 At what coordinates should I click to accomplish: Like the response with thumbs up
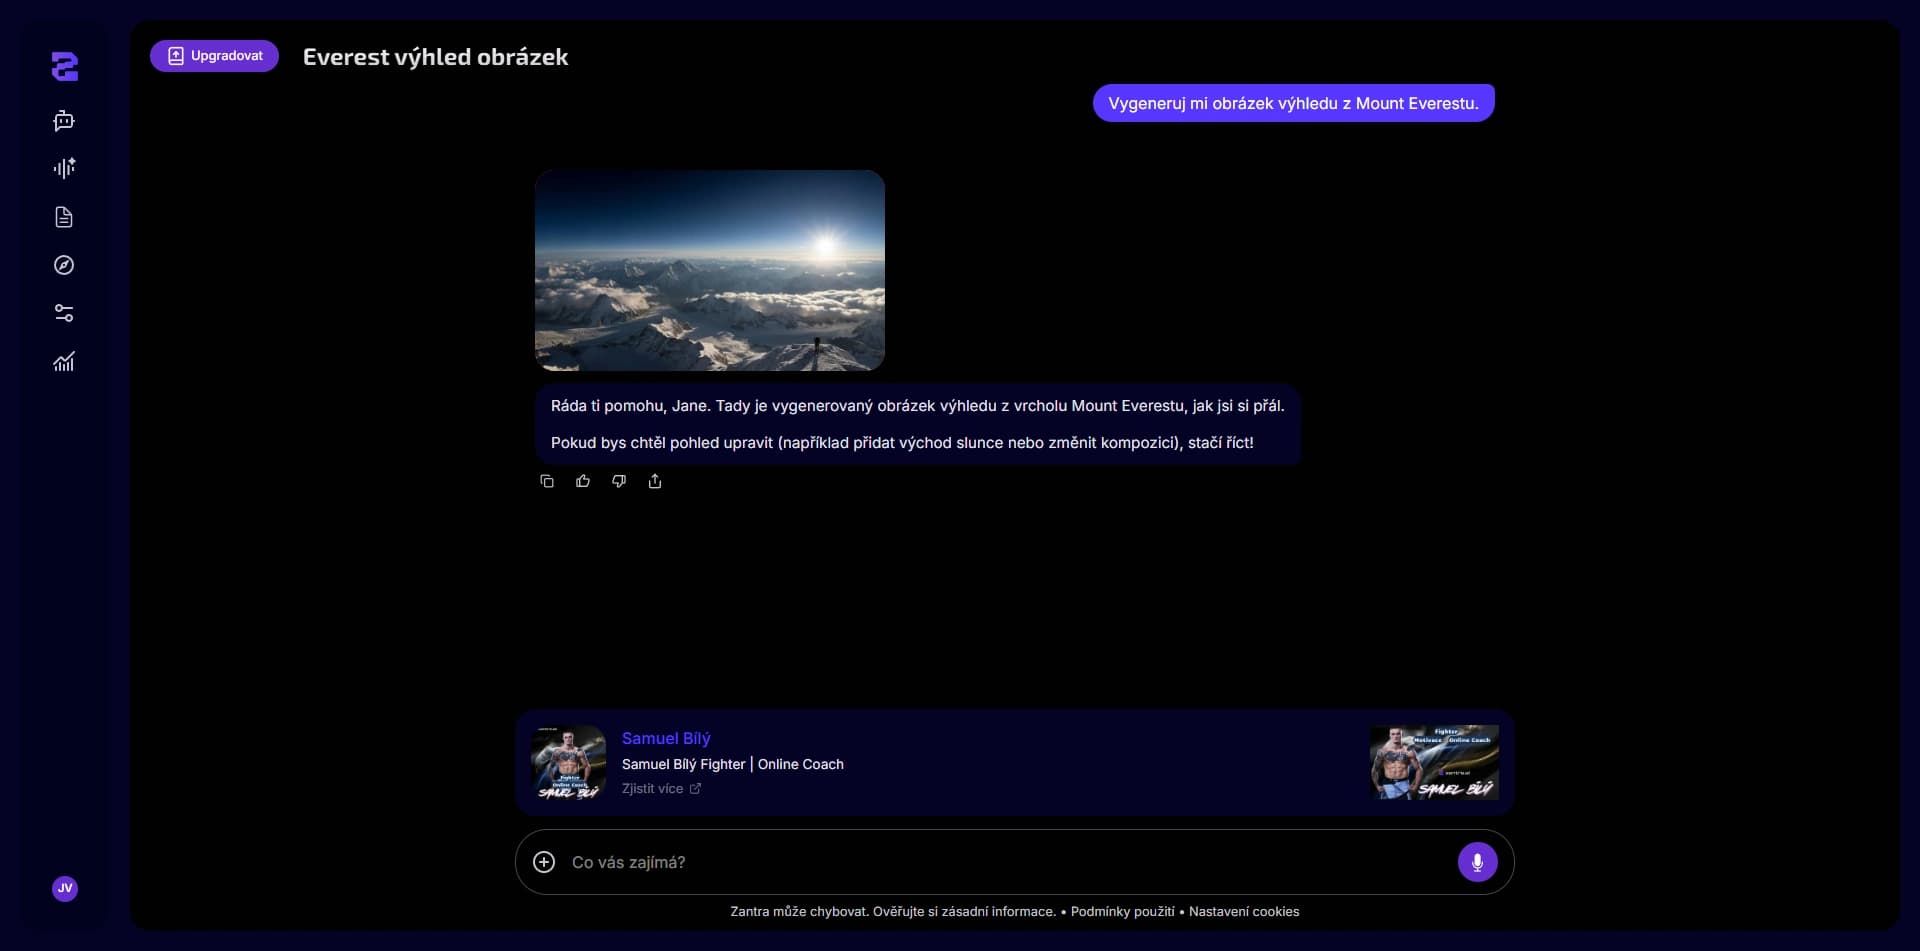(583, 481)
